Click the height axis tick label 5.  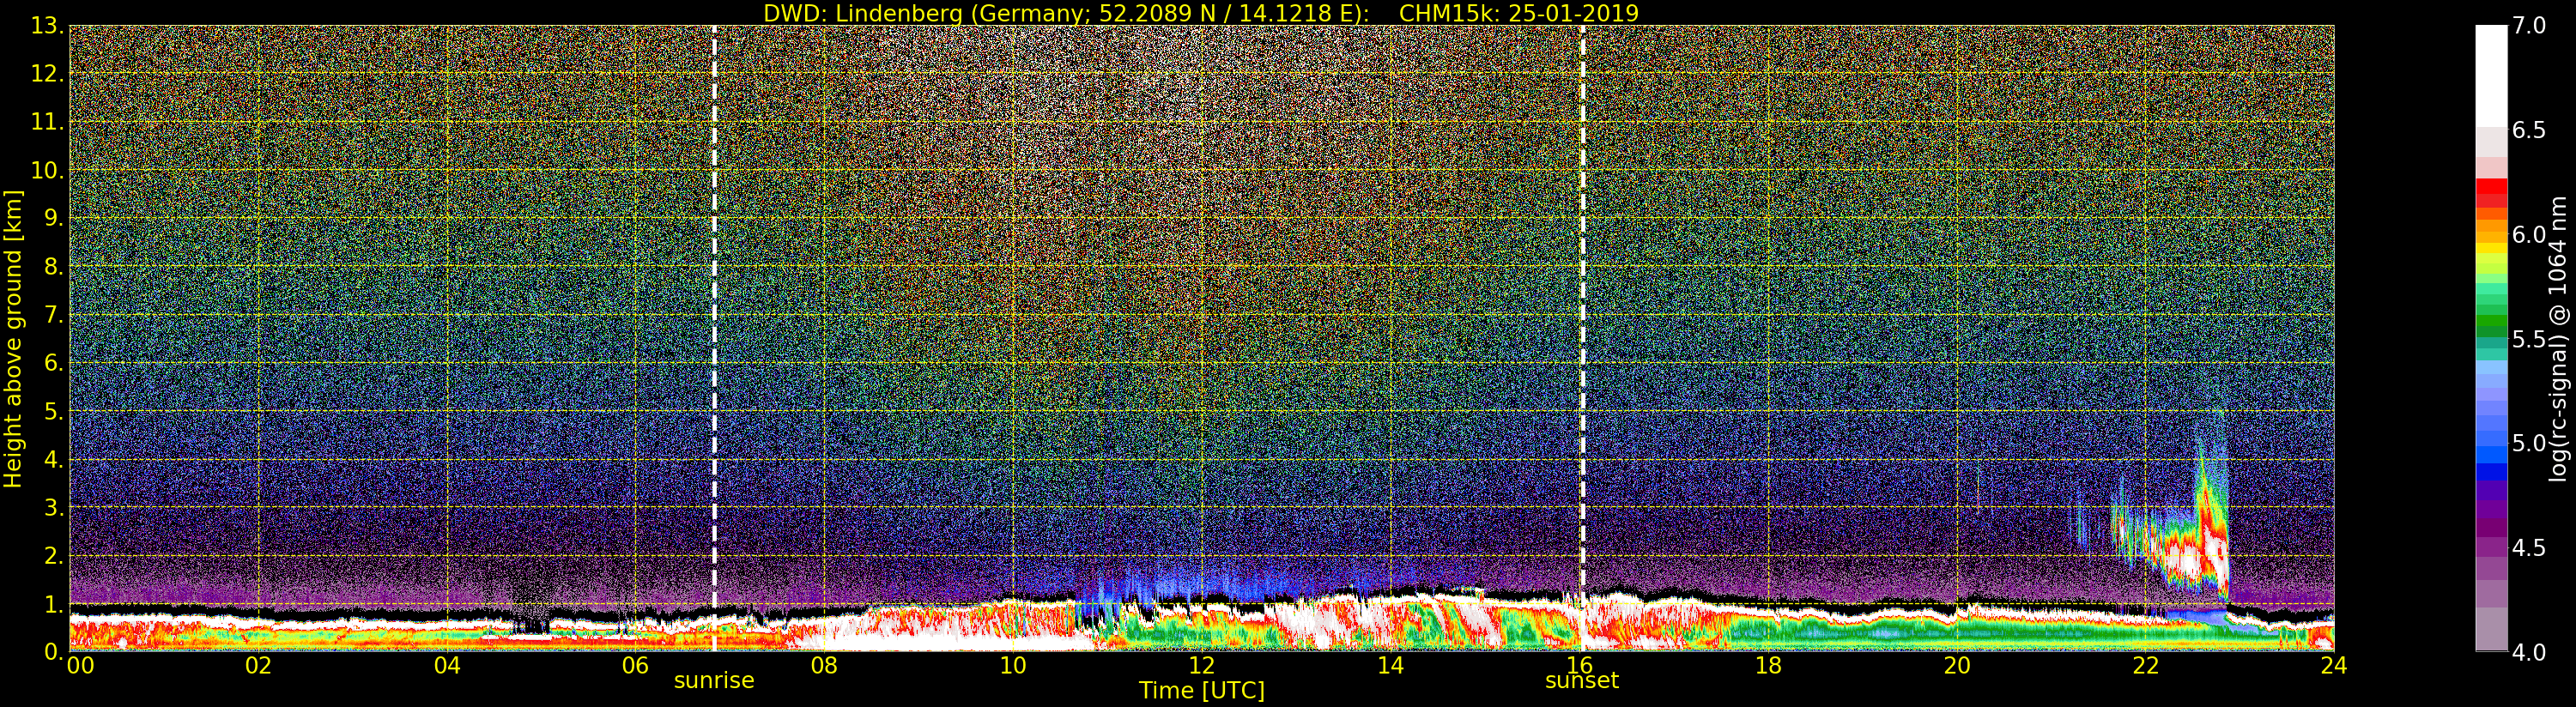click(54, 411)
